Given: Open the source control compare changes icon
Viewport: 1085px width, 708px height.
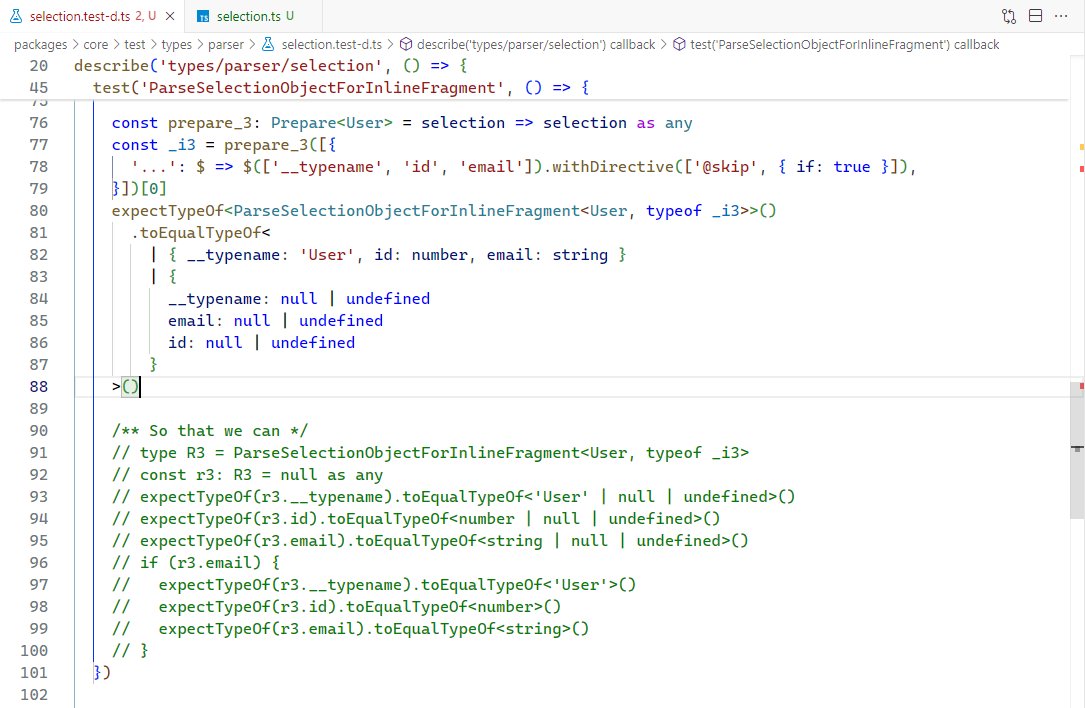Looking at the screenshot, I should pos(1009,16).
